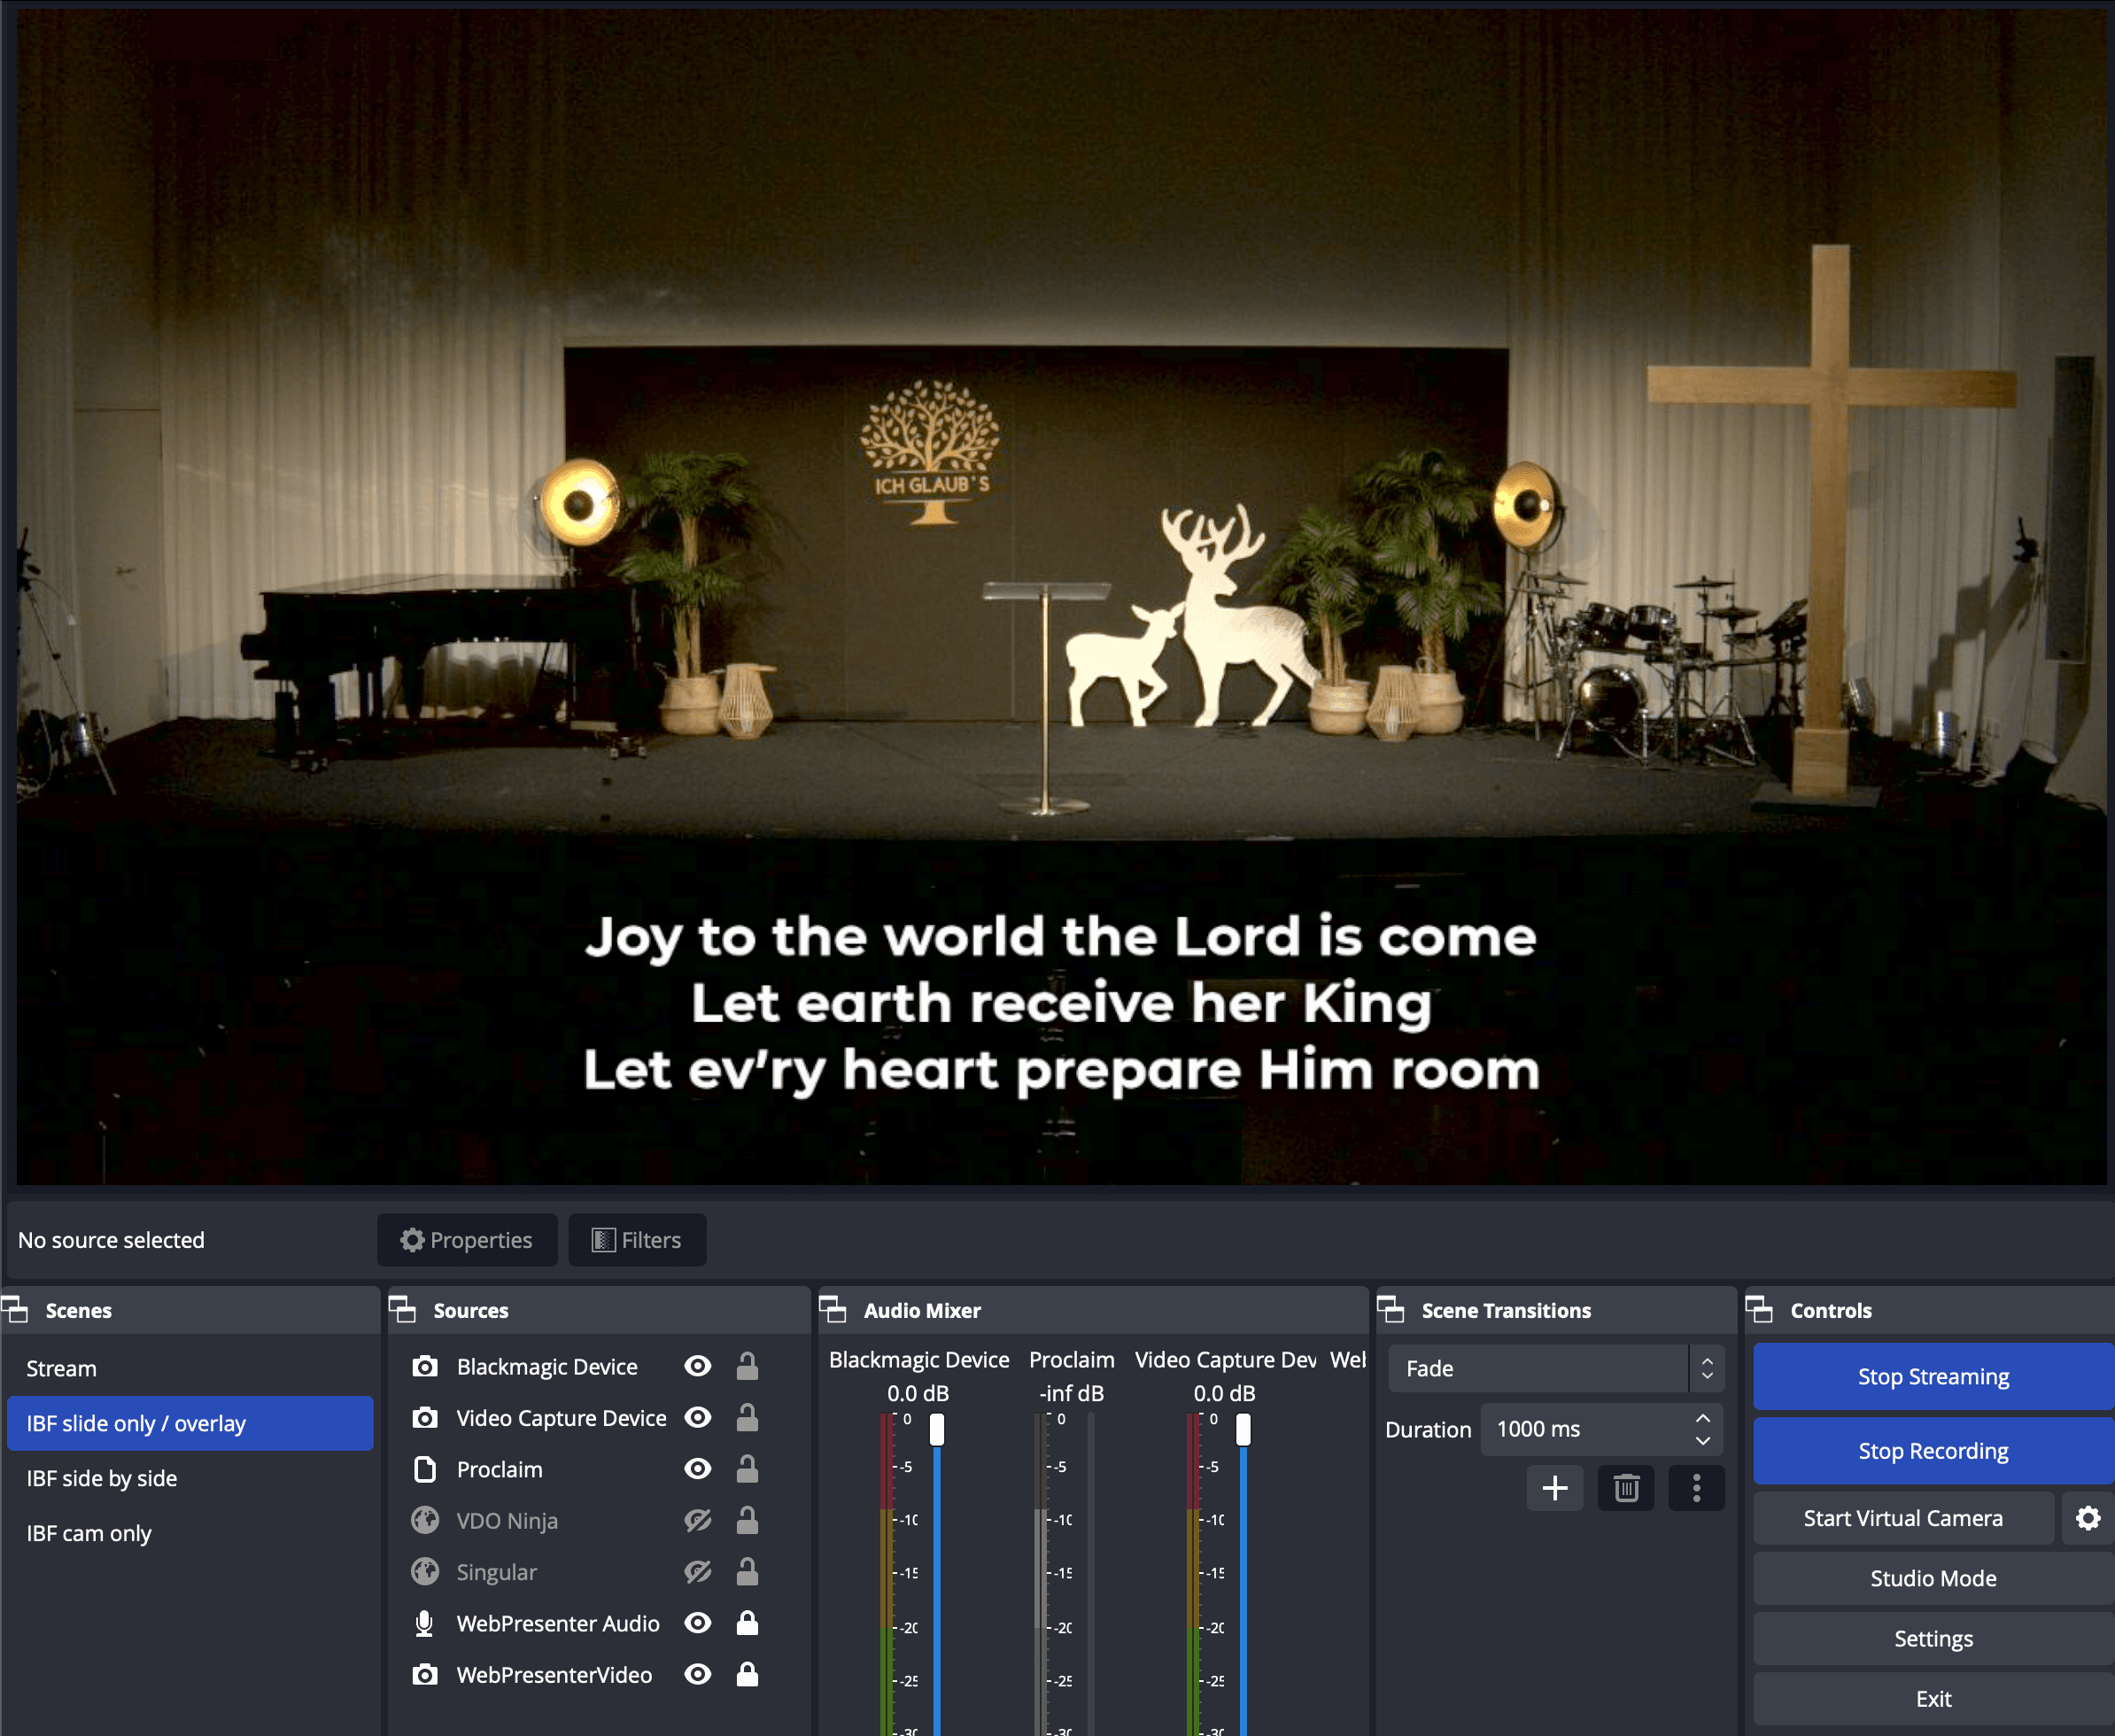Lock the Proclaim source padlock
Screen dimensions: 2115x1736
coord(747,1469)
